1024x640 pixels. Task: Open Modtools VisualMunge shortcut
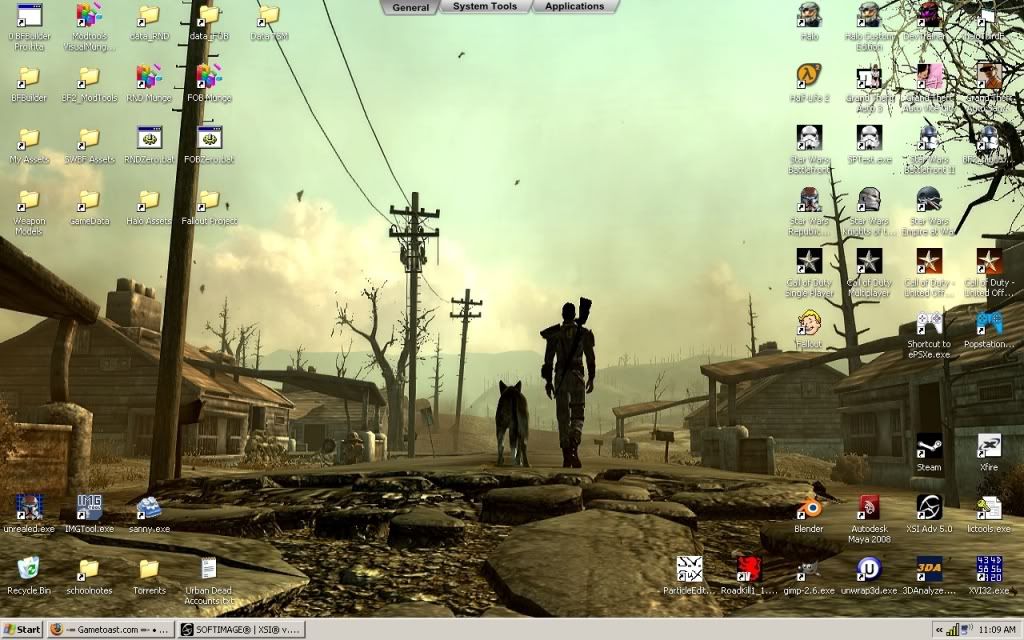89,26
